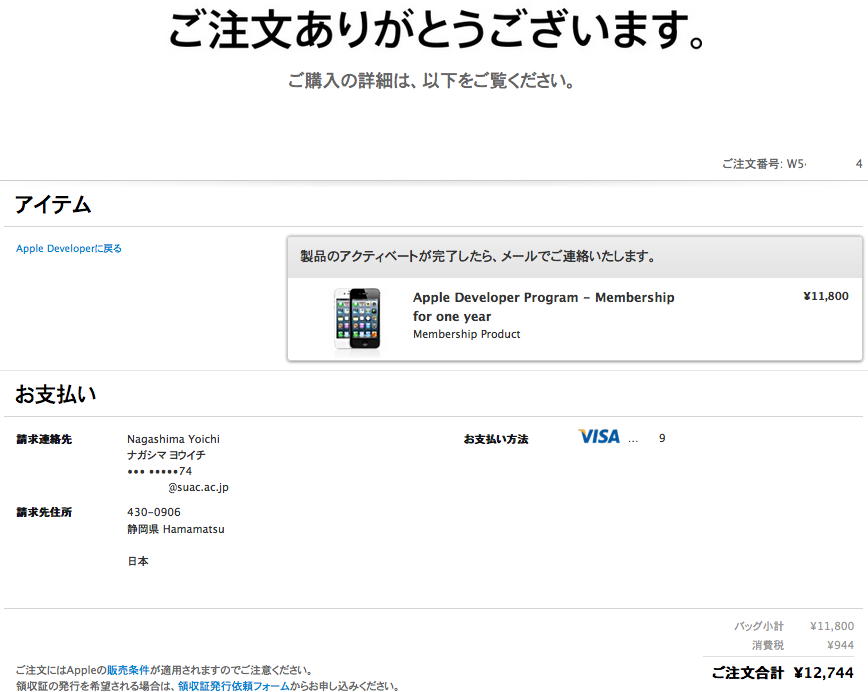
Task: Click the ご注文ありがとうございます heading
Action: tap(437, 30)
